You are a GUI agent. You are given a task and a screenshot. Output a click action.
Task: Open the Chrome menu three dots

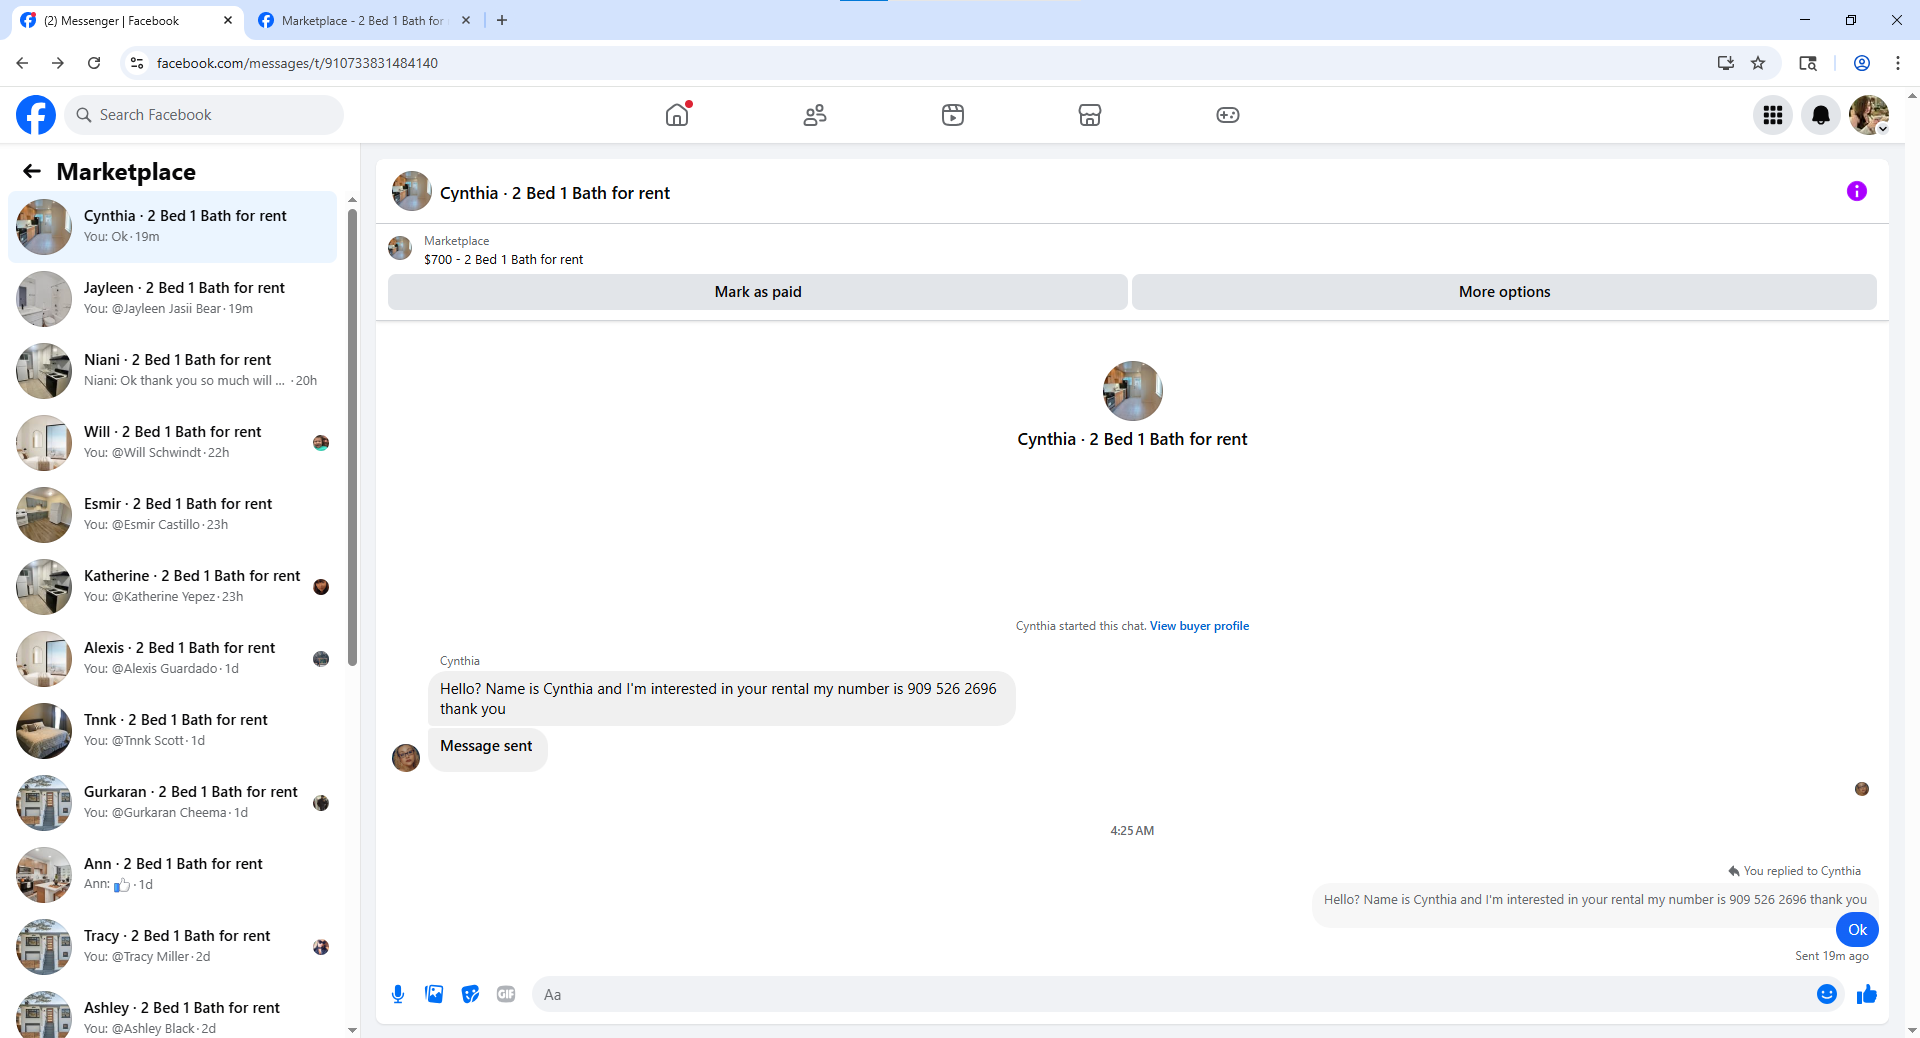coord(1898,63)
